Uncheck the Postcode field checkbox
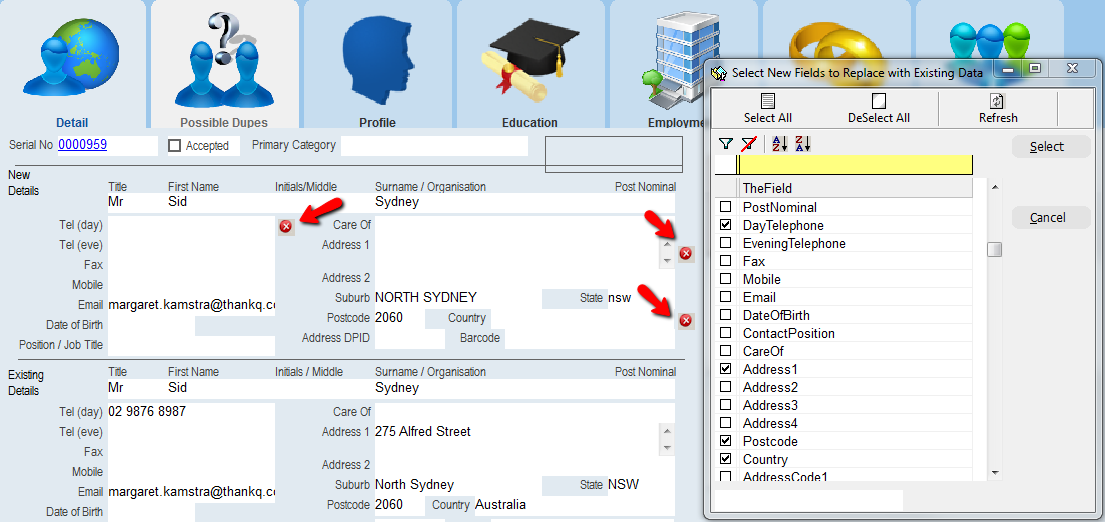Screen dimensions: 1105x522 click(726, 441)
